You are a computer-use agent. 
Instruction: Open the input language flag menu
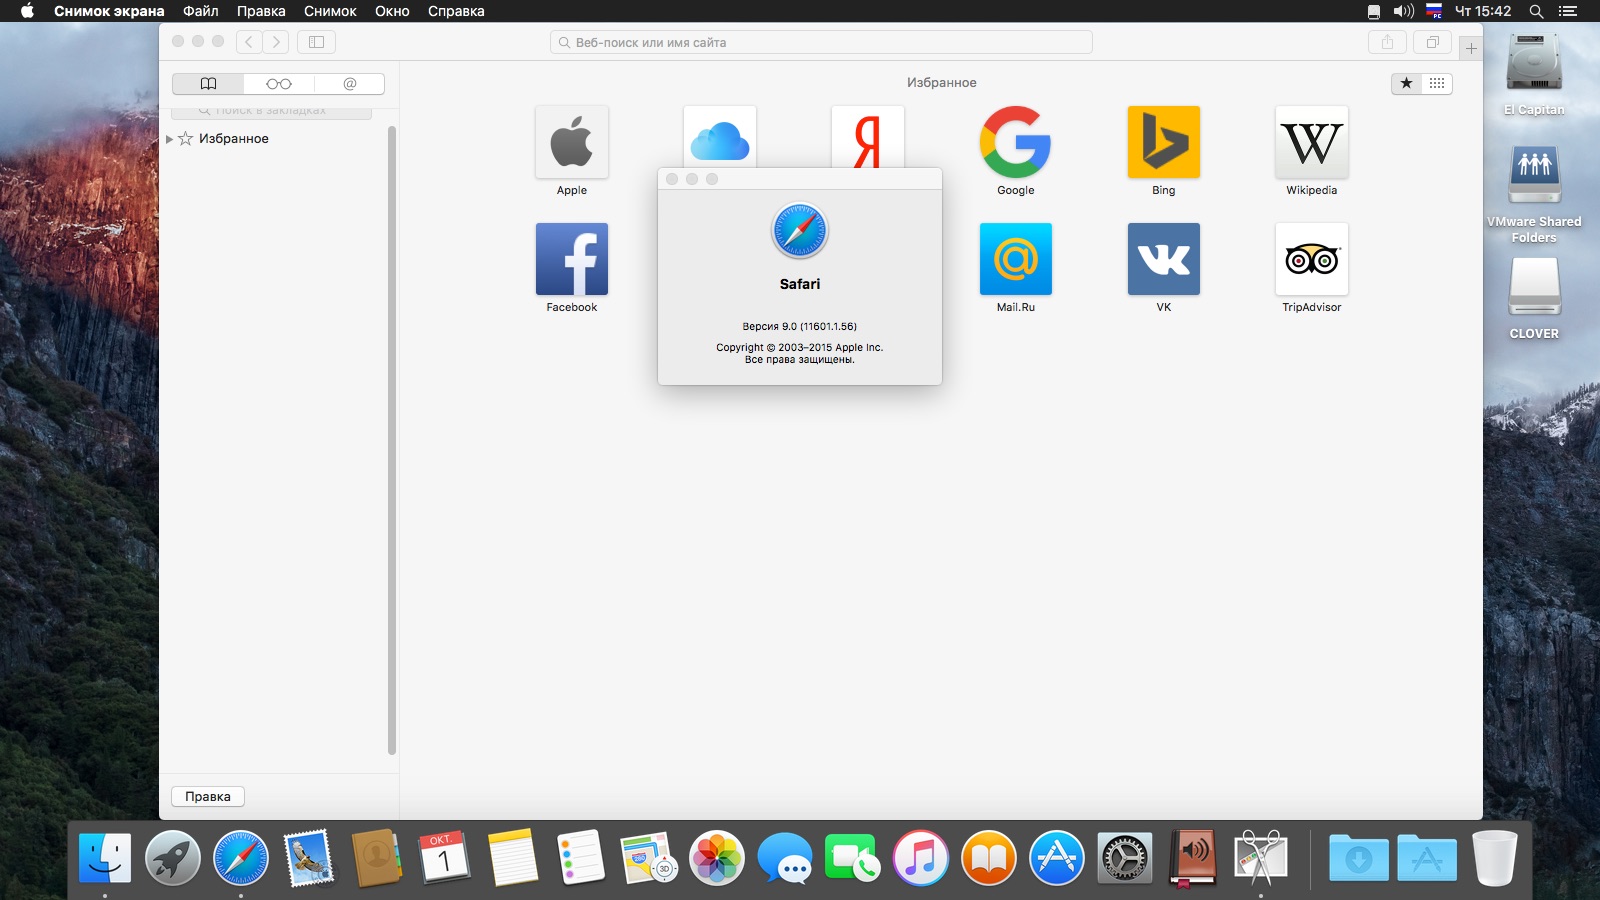click(1434, 11)
